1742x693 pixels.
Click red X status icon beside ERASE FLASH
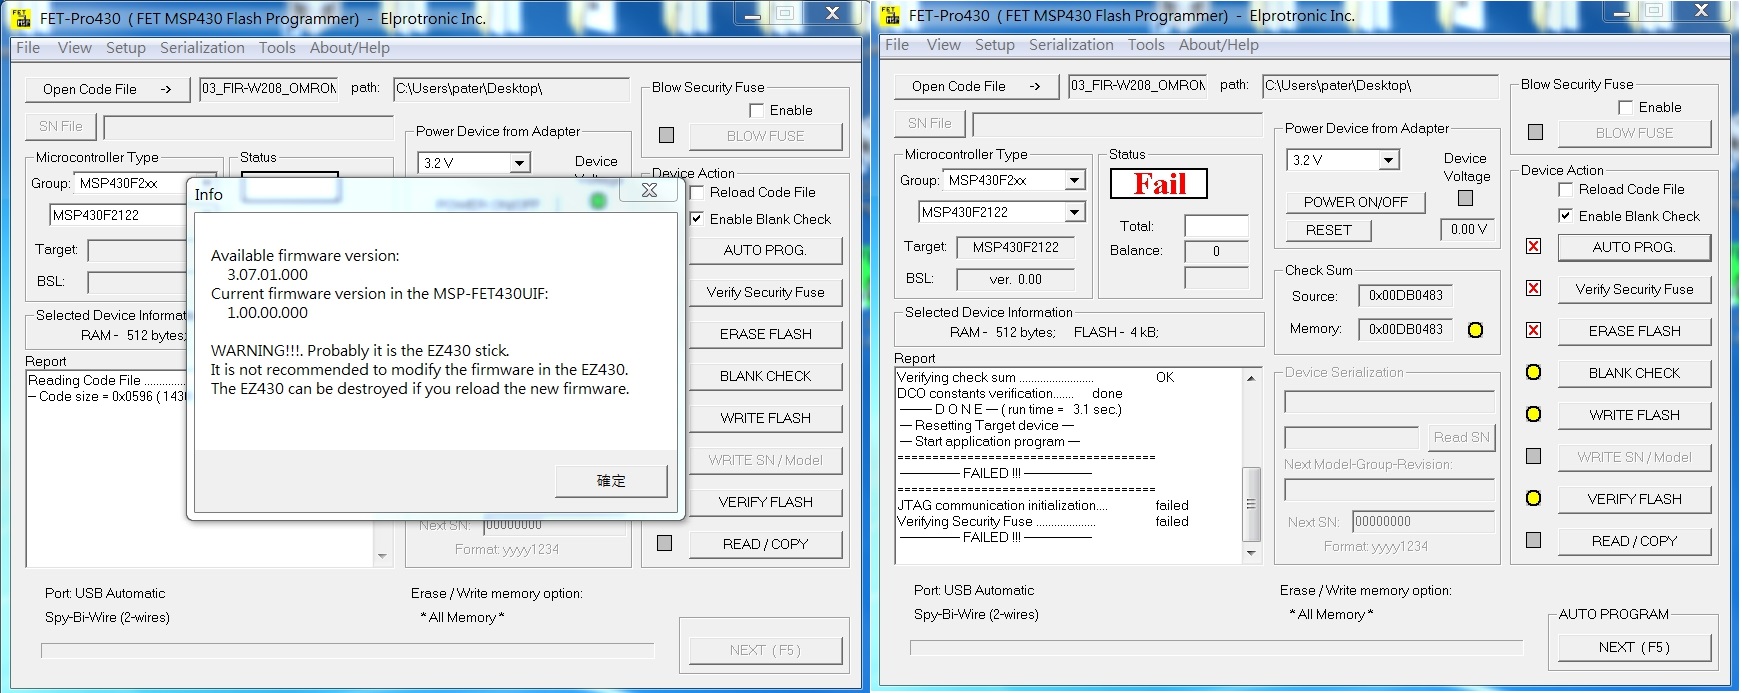1533,330
